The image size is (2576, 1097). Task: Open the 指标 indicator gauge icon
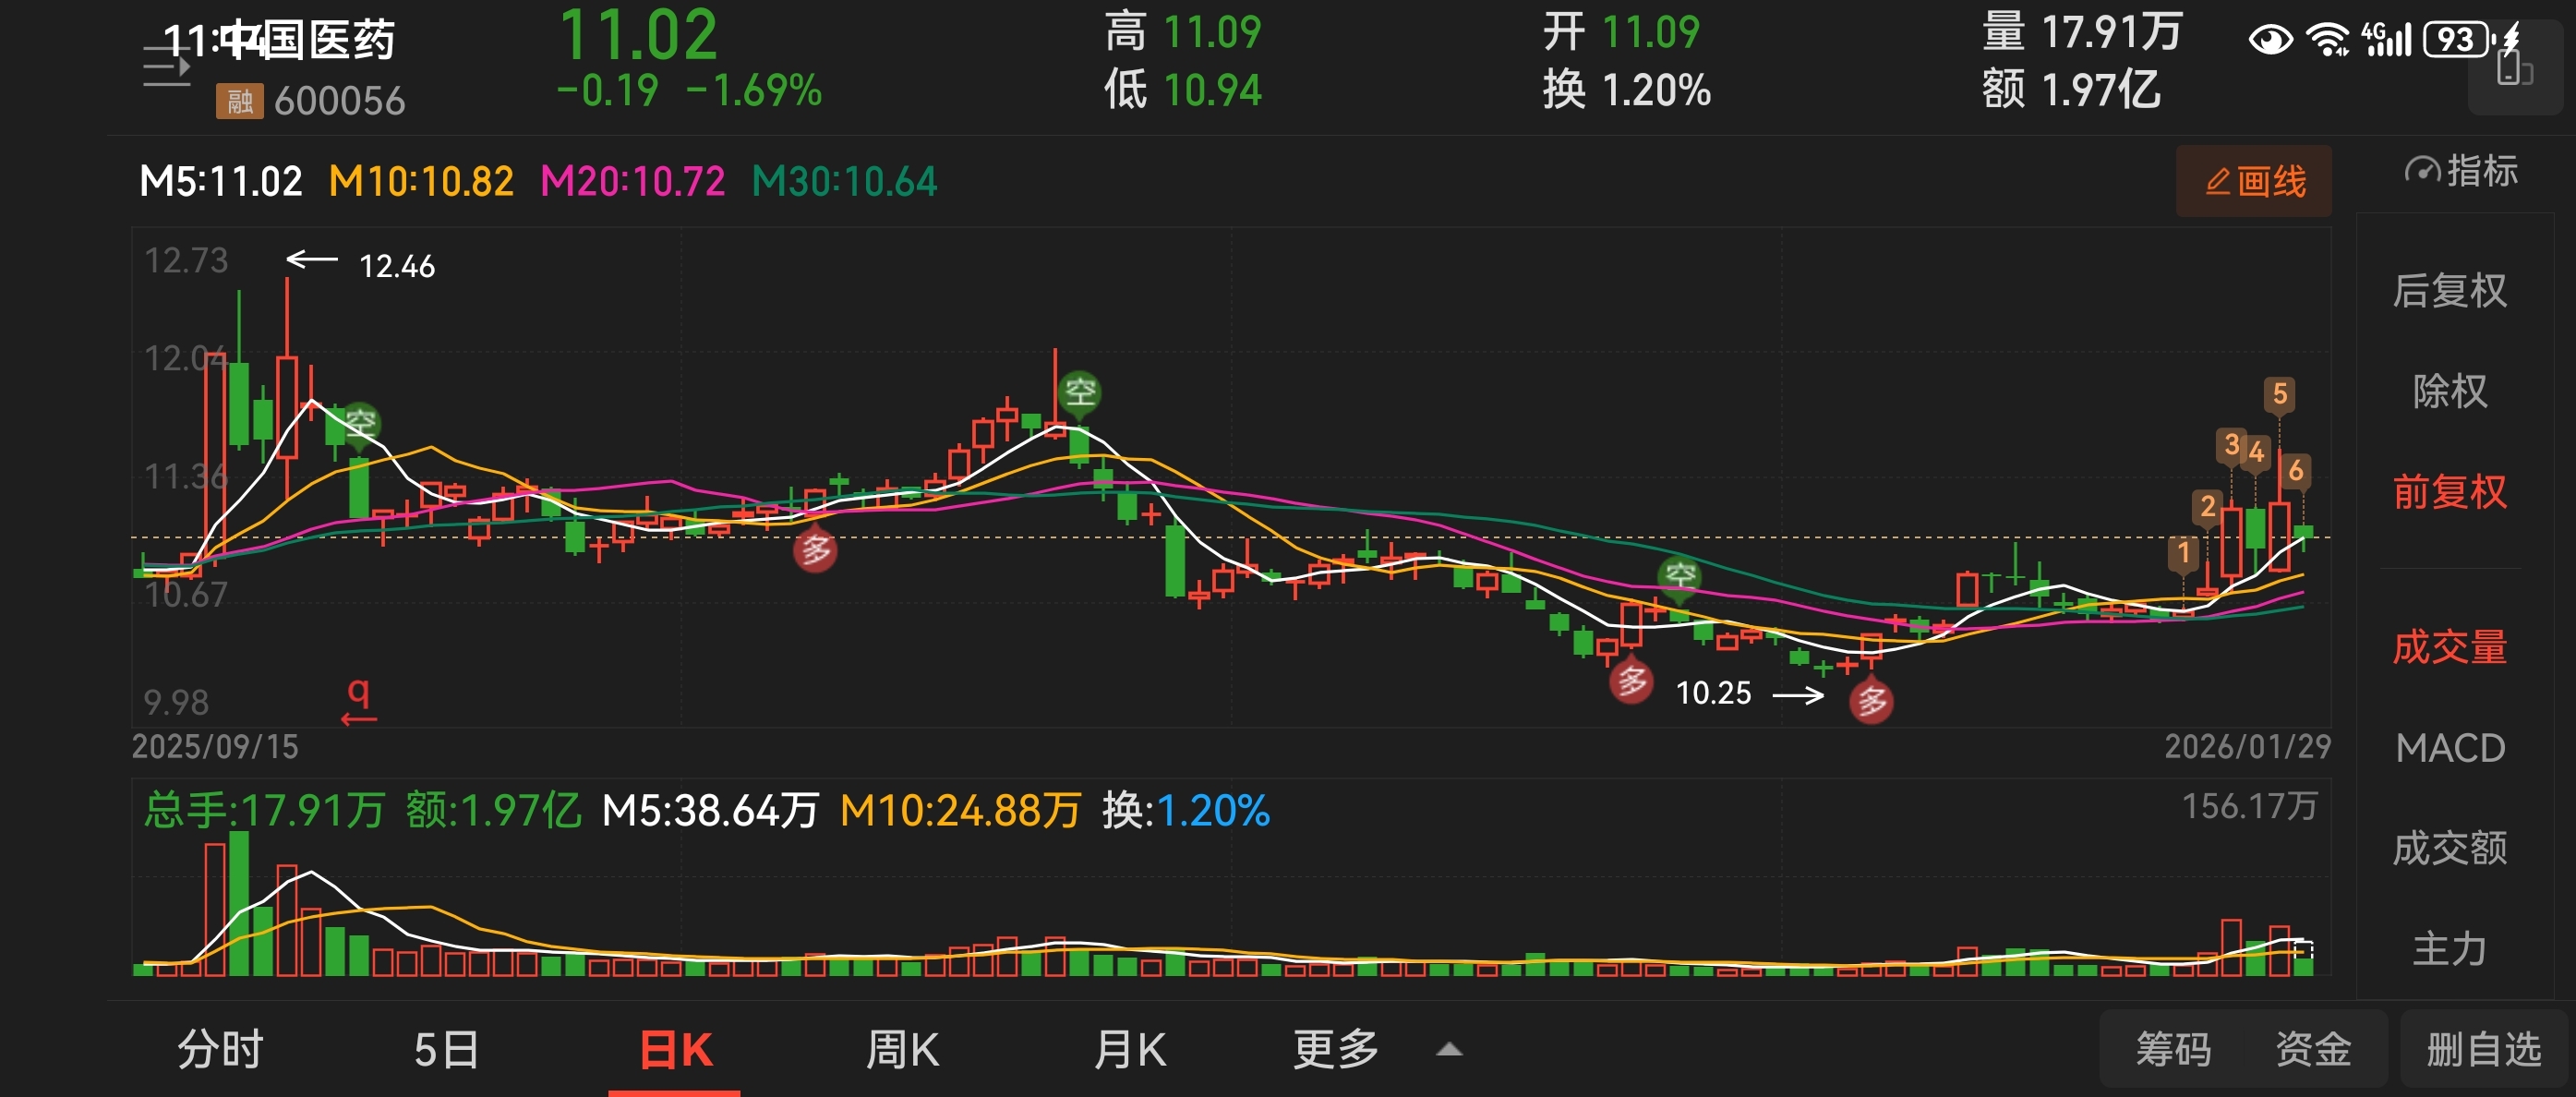coord(2421,171)
